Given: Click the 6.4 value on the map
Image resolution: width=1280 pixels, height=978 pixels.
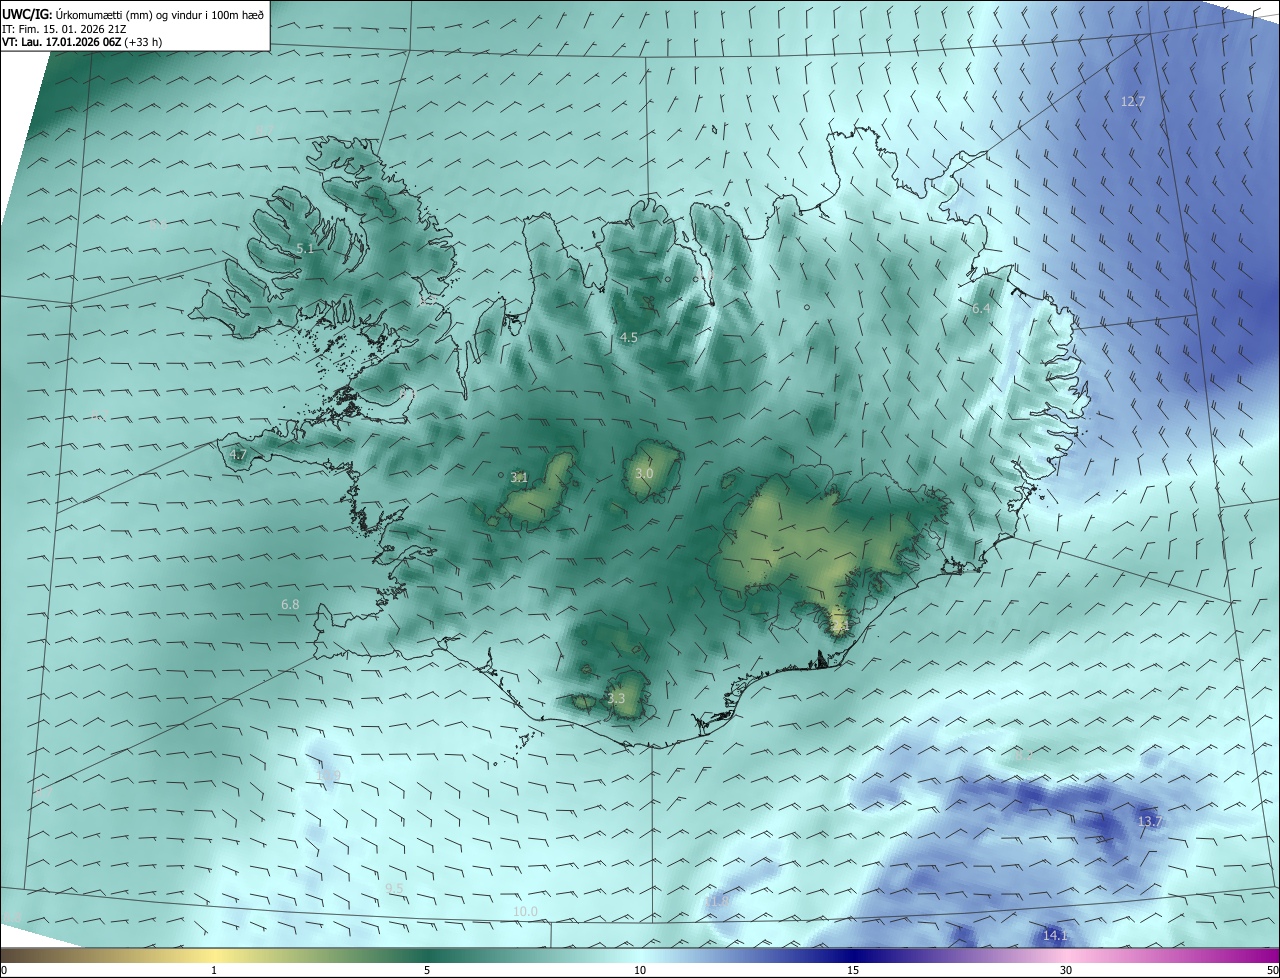Looking at the screenshot, I should pos(981,309).
